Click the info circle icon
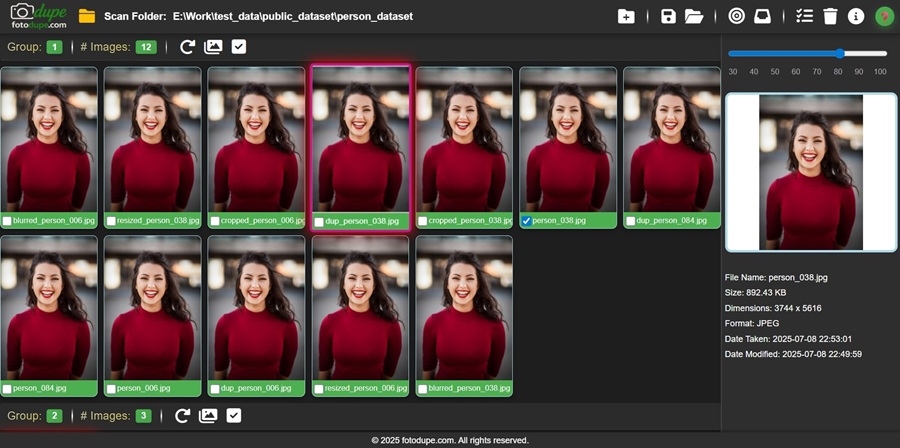This screenshot has height=448, width=900. (856, 16)
